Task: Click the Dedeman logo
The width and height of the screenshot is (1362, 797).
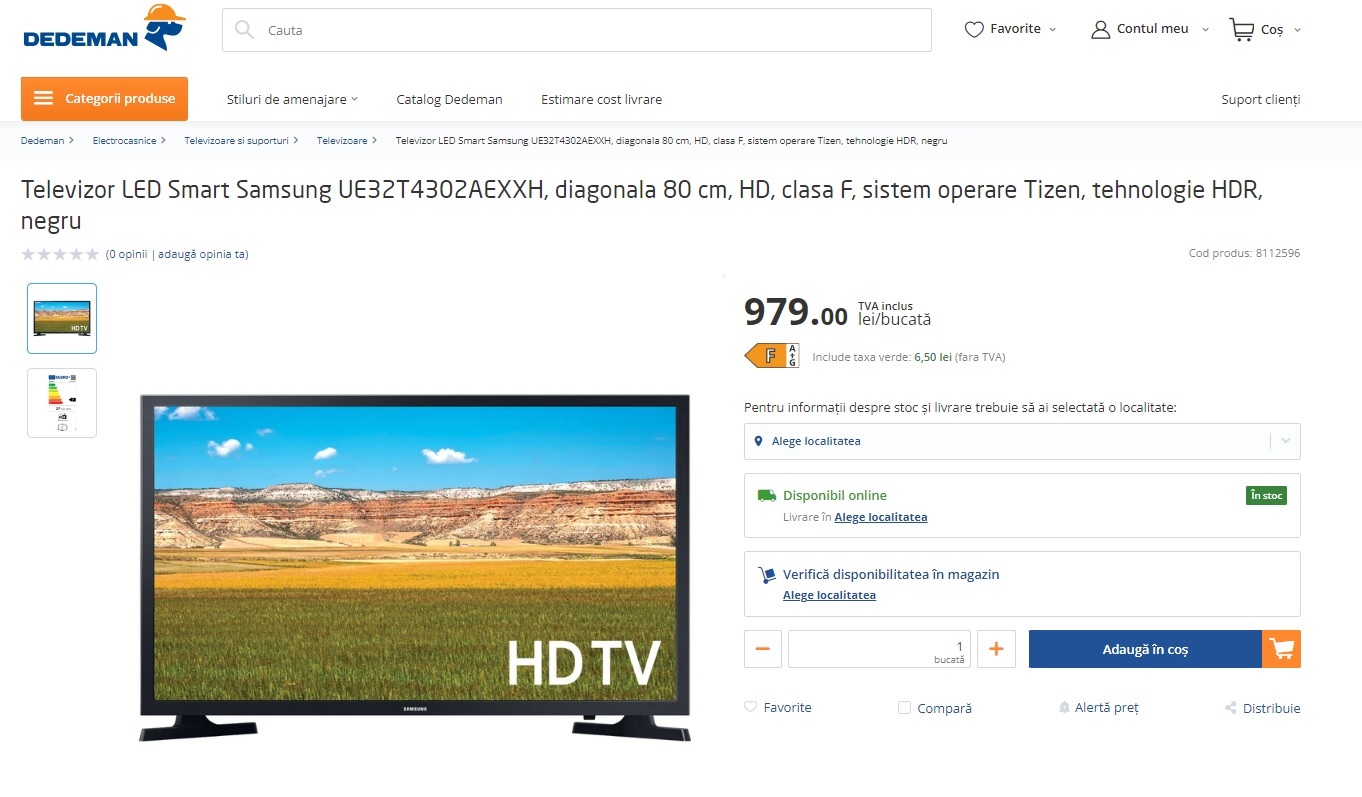Action: [104, 28]
